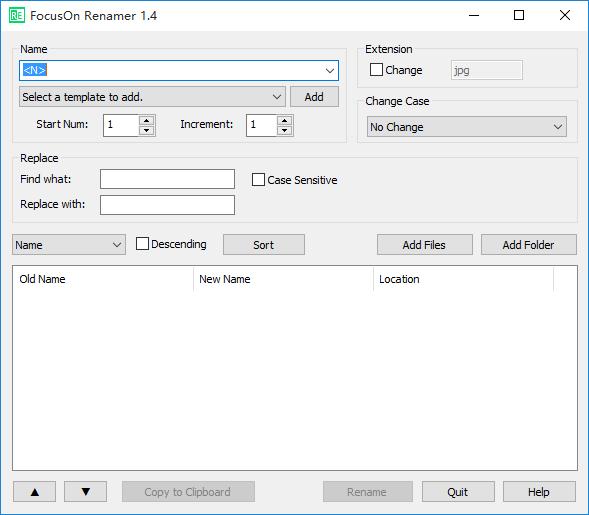Move selected file up with the up arrow button
The height and width of the screenshot is (515, 589).
point(35,492)
